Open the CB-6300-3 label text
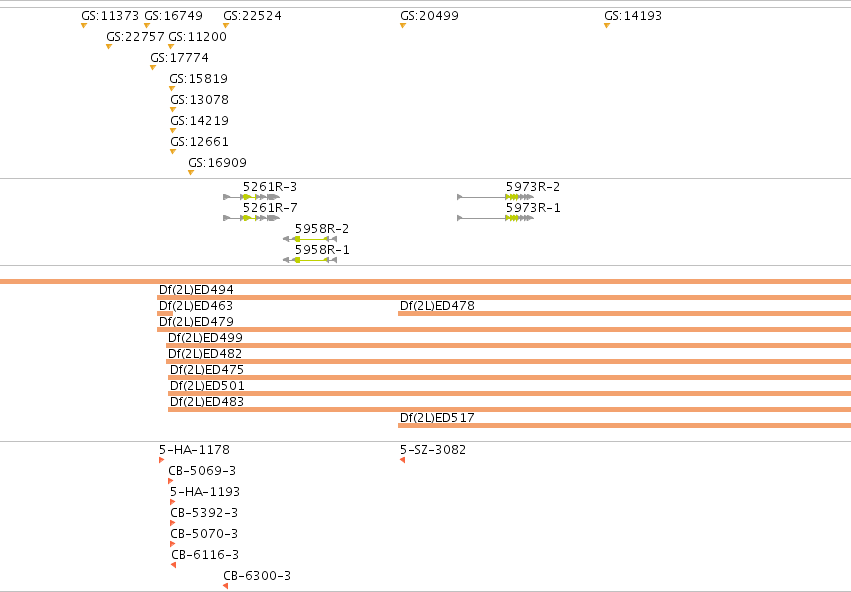Screen dimensions: 851x592 [x=257, y=576]
